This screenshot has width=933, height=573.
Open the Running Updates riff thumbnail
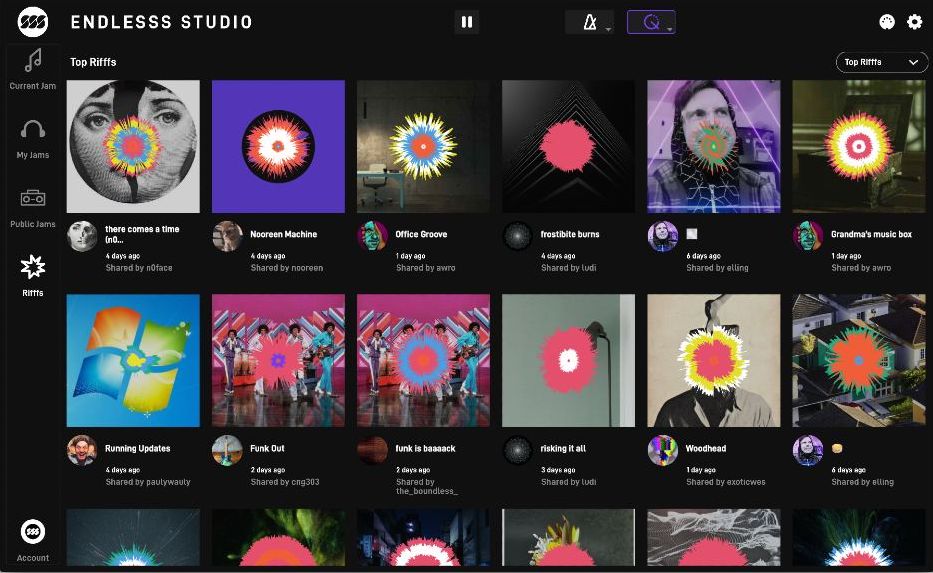[133, 361]
